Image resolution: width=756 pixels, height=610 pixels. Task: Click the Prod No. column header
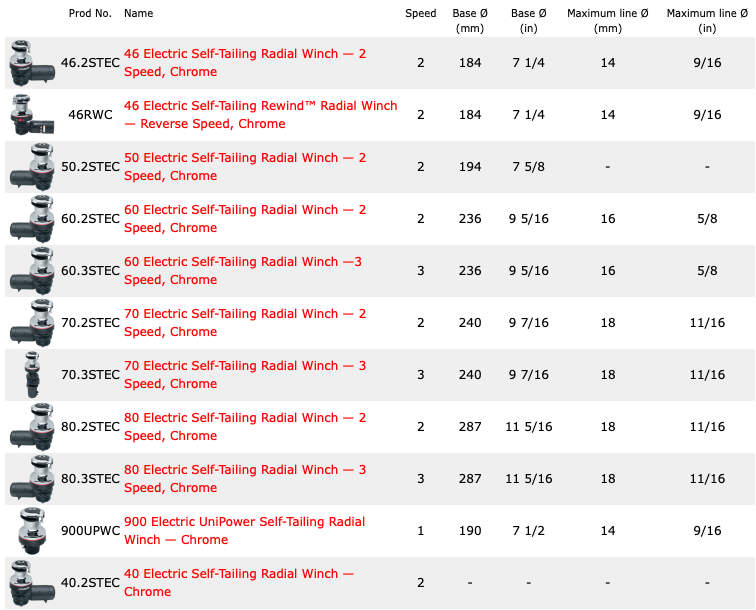tap(90, 14)
